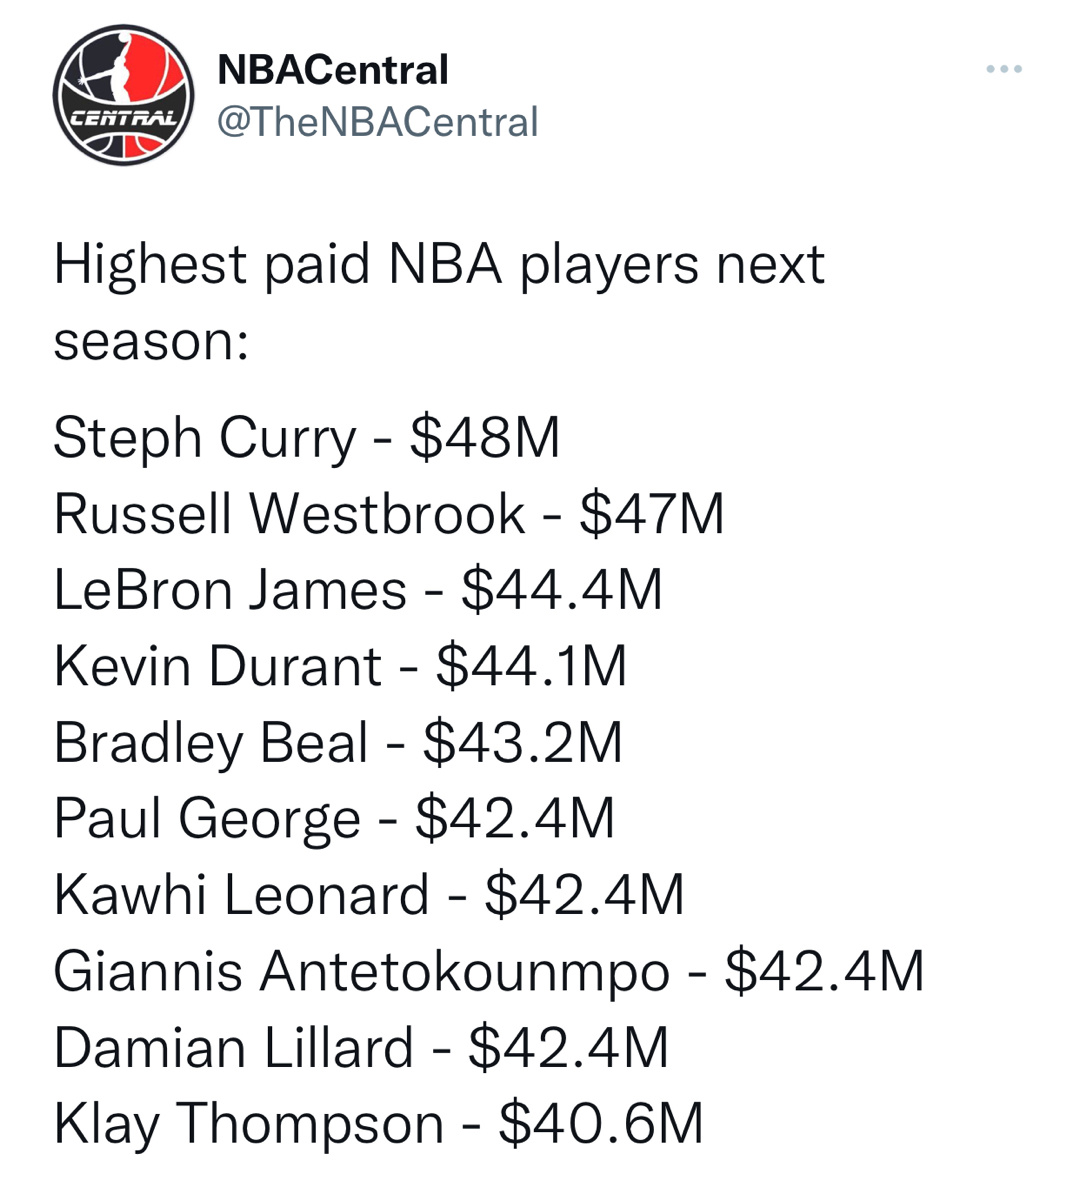
Task: Select the Steph Curry name text
Action: click(x=204, y=438)
